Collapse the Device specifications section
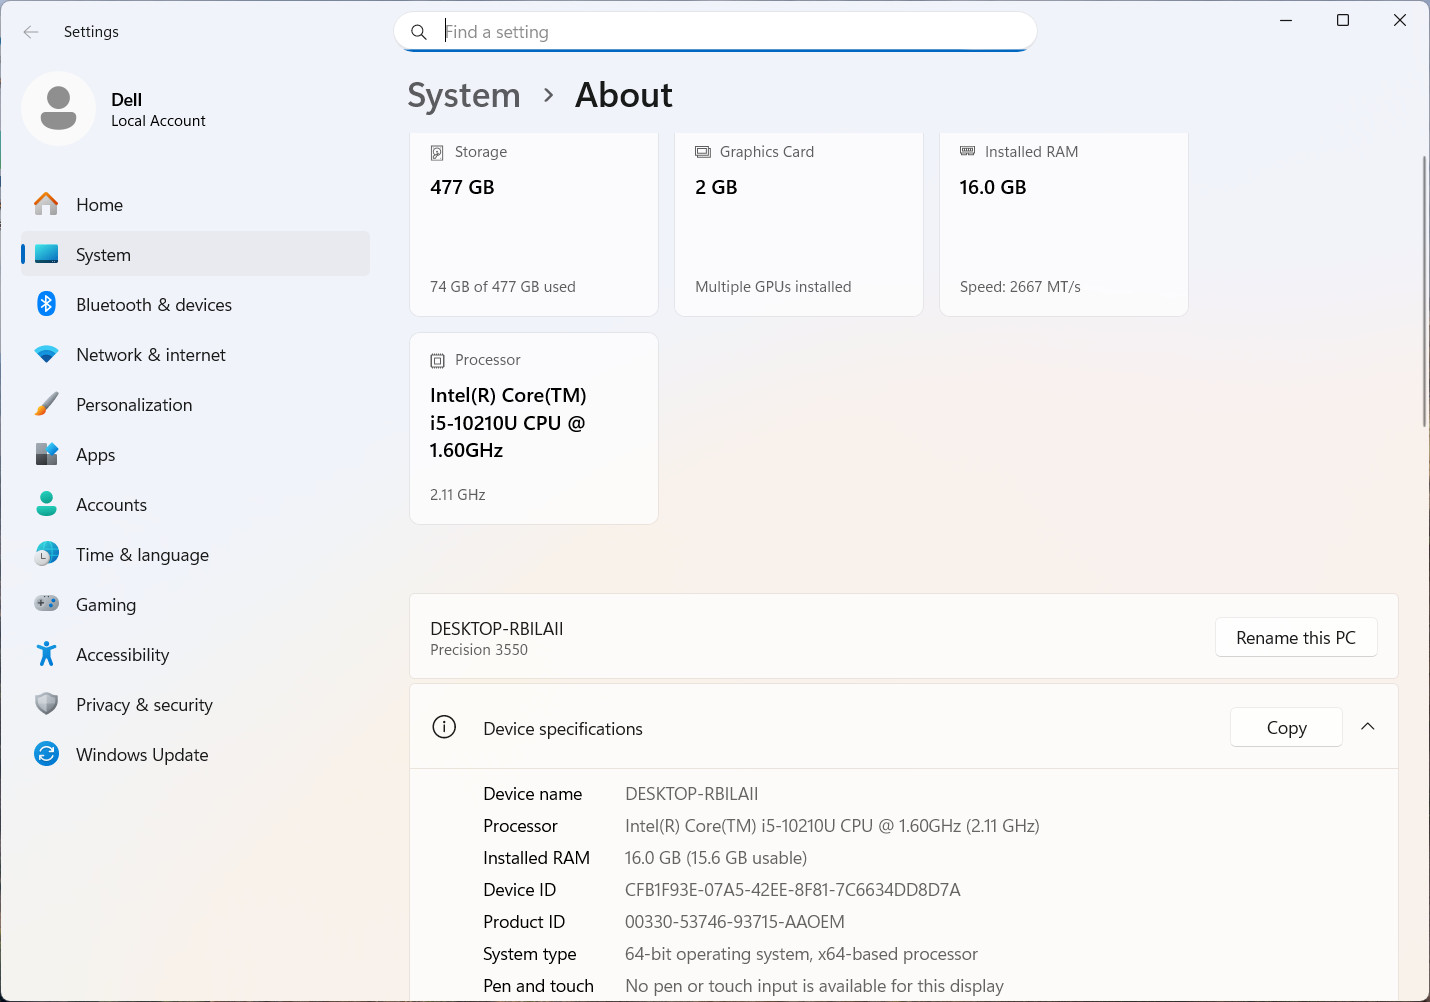The width and height of the screenshot is (1430, 1002). (x=1368, y=727)
